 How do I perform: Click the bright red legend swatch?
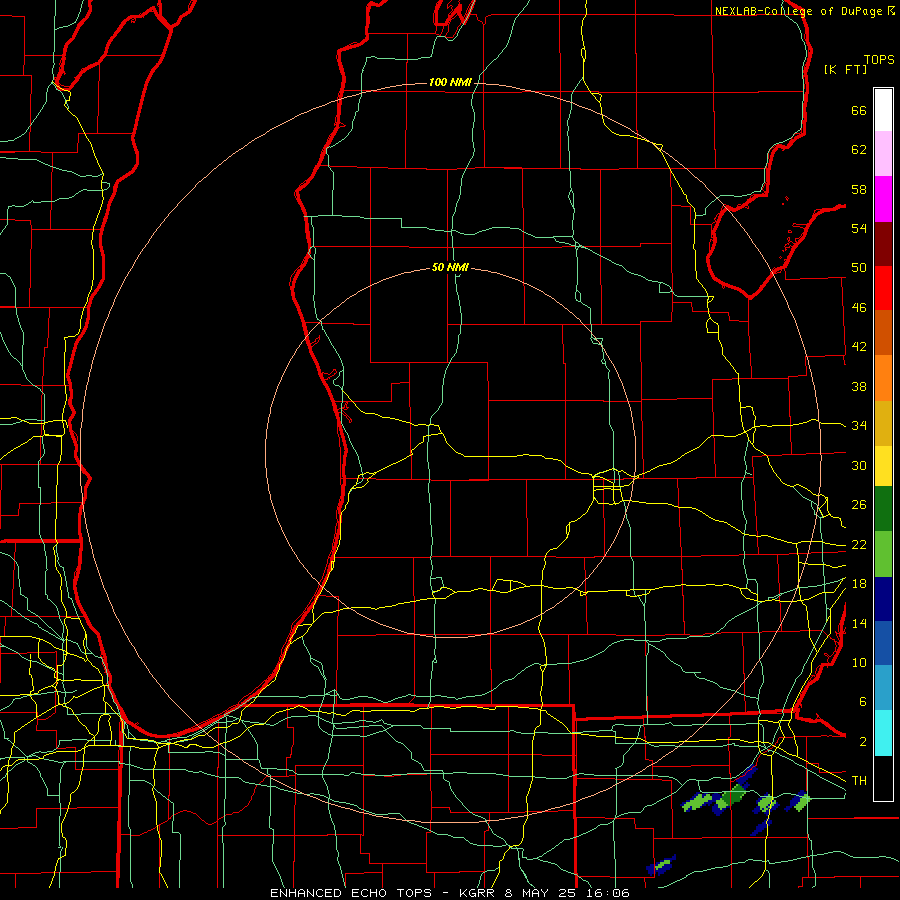click(883, 288)
